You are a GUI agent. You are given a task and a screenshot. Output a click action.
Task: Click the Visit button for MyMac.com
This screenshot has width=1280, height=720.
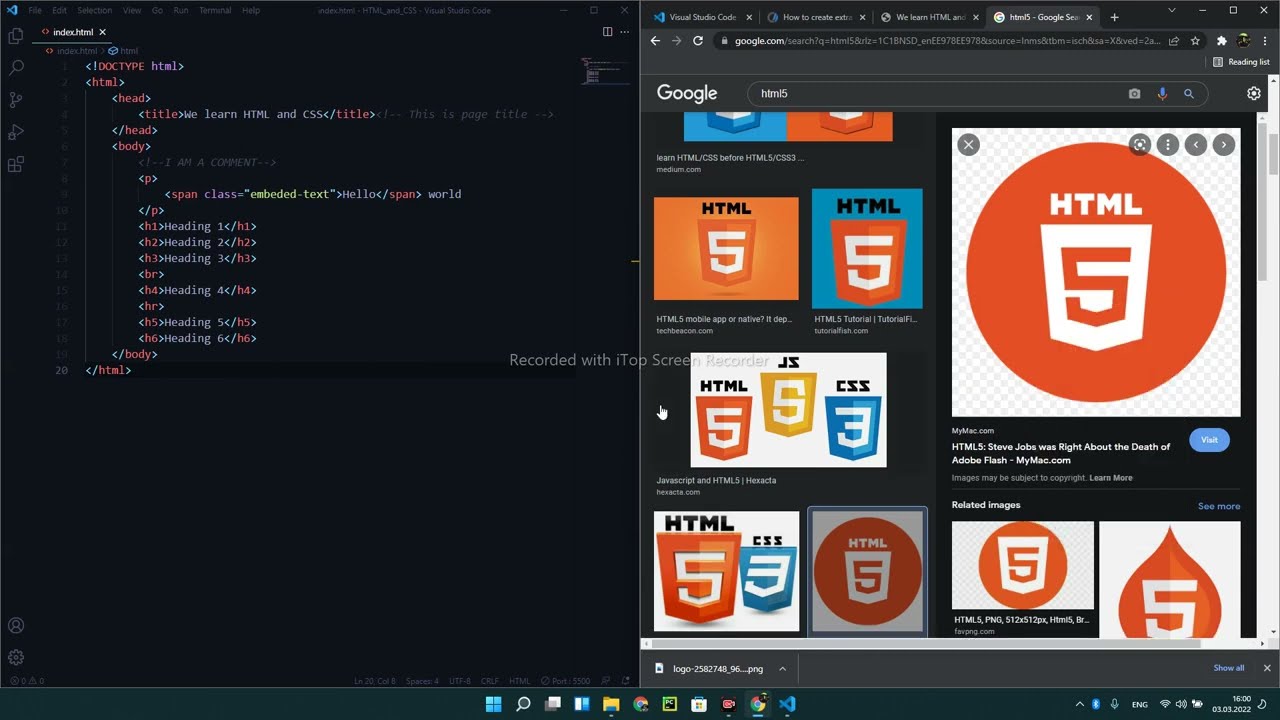click(1209, 440)
